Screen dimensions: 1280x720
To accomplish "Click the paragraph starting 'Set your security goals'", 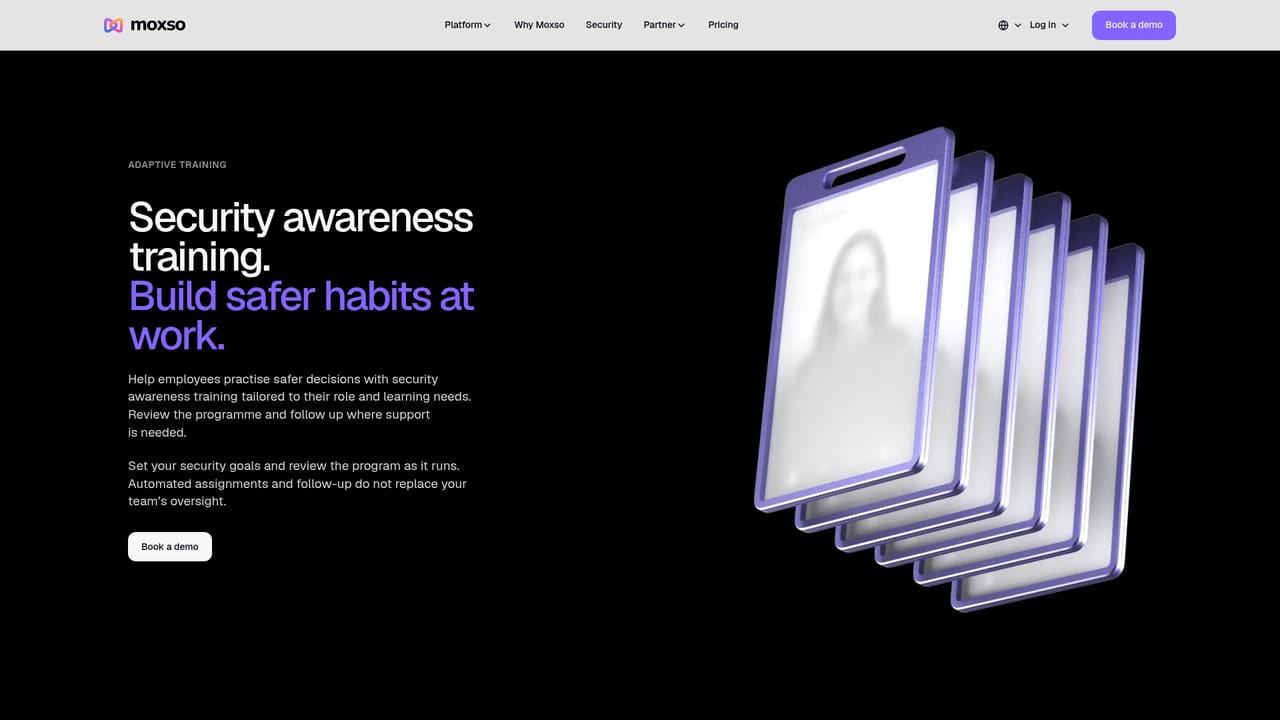I will click(298, 484).
